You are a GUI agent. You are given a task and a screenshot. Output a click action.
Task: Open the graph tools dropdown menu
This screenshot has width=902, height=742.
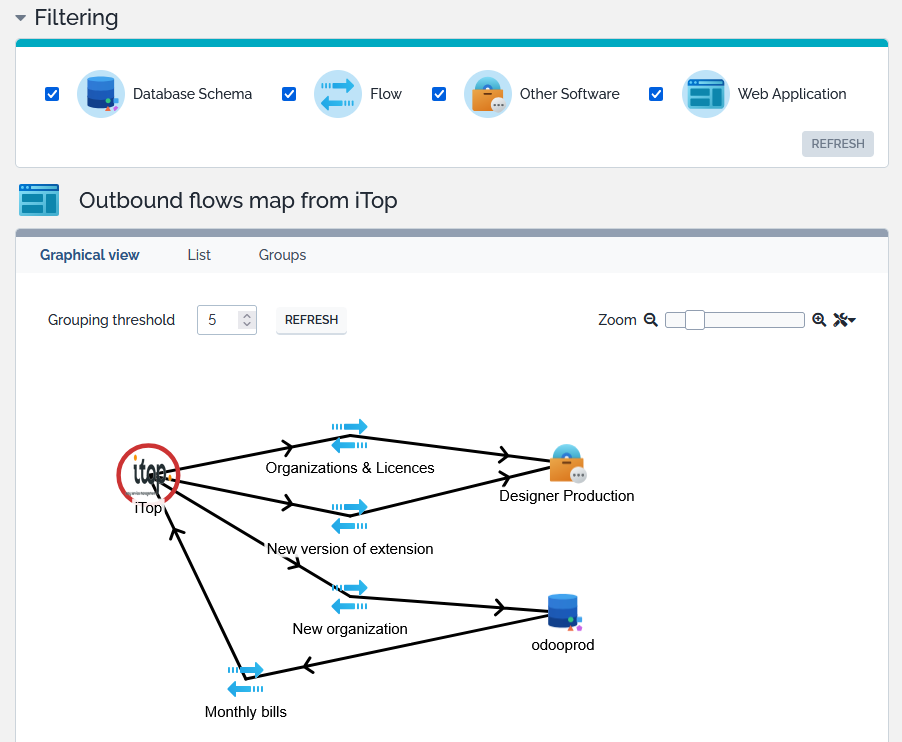coord(844,320)
